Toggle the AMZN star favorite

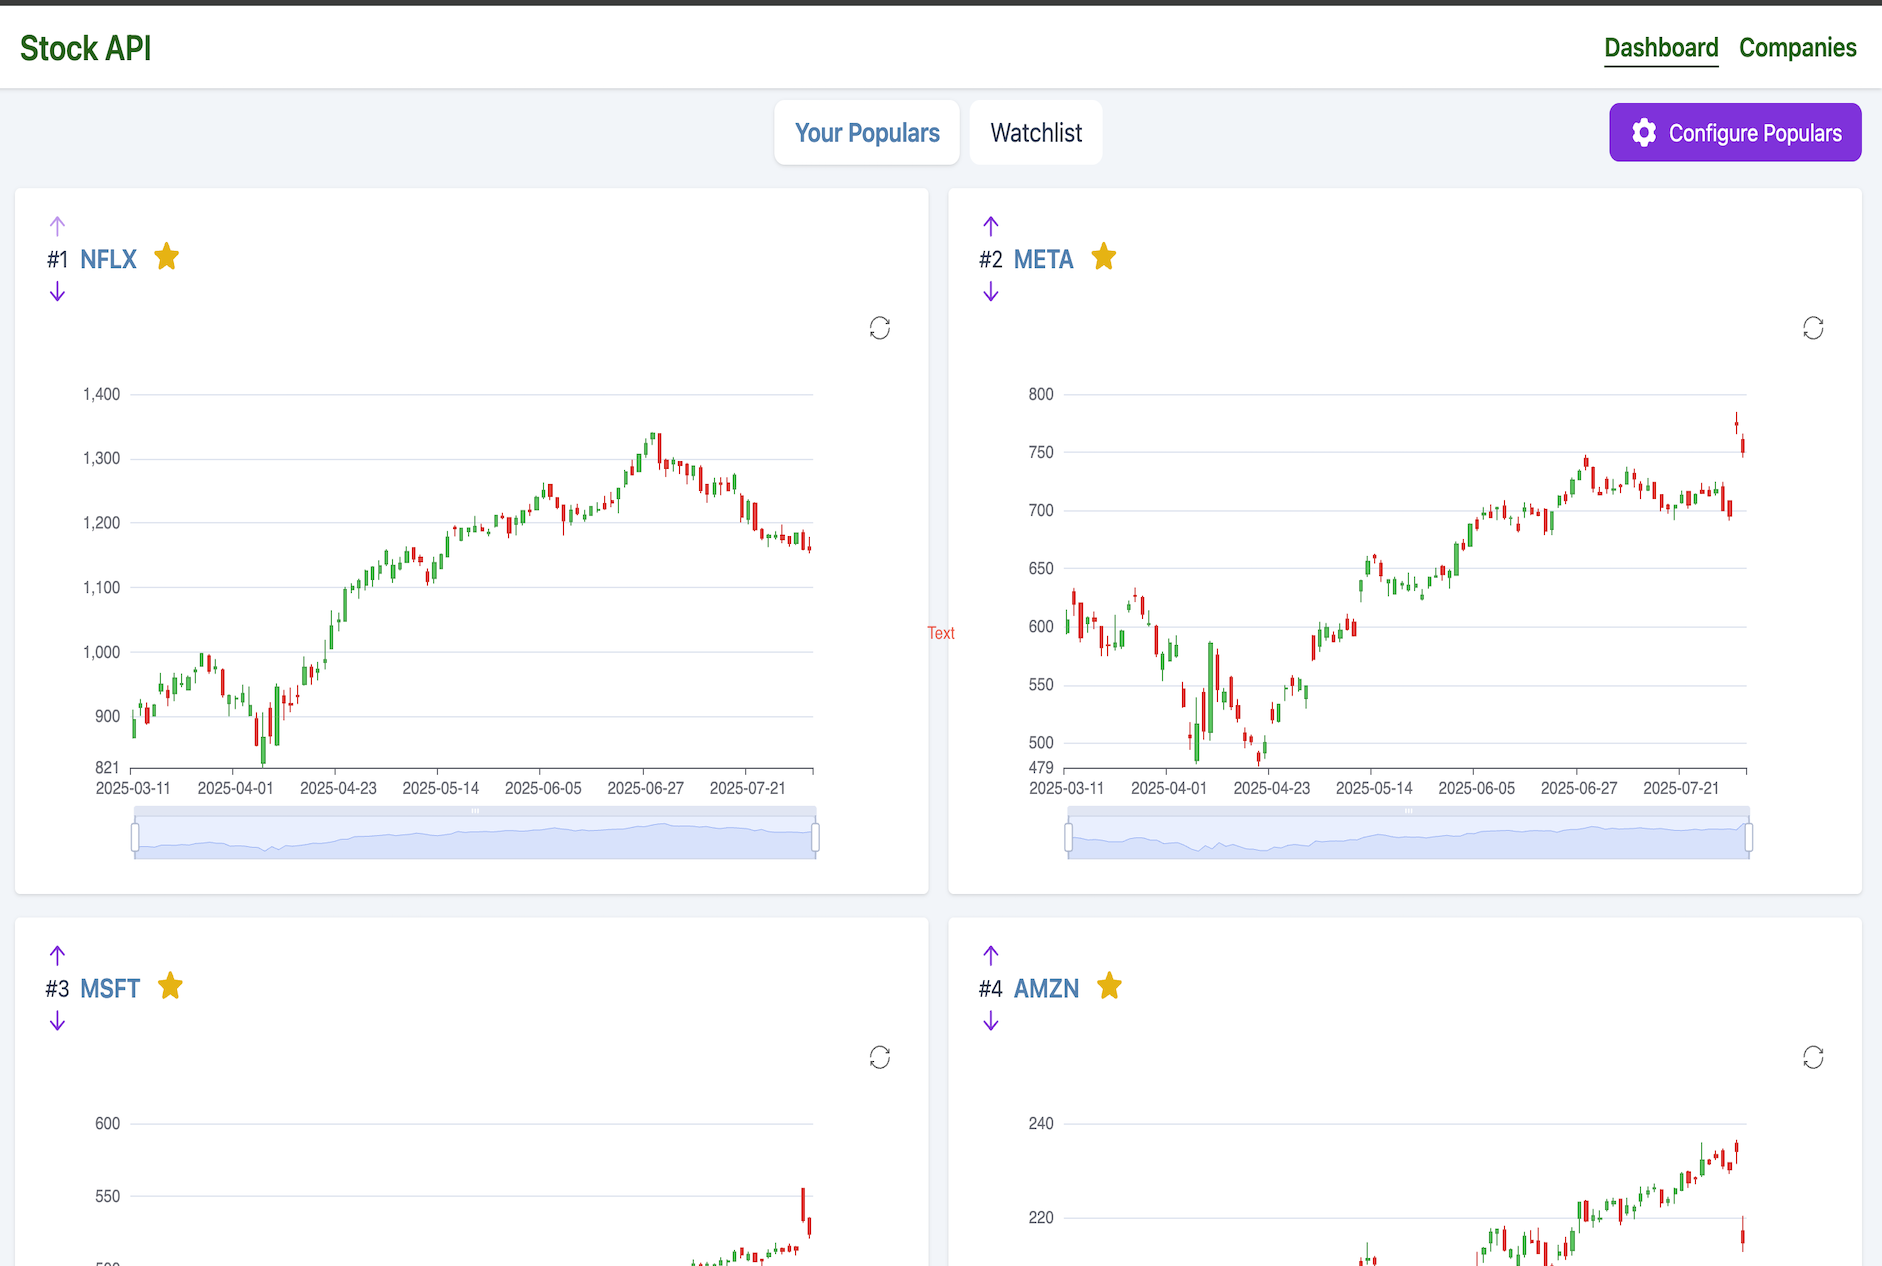(1110, 986)
